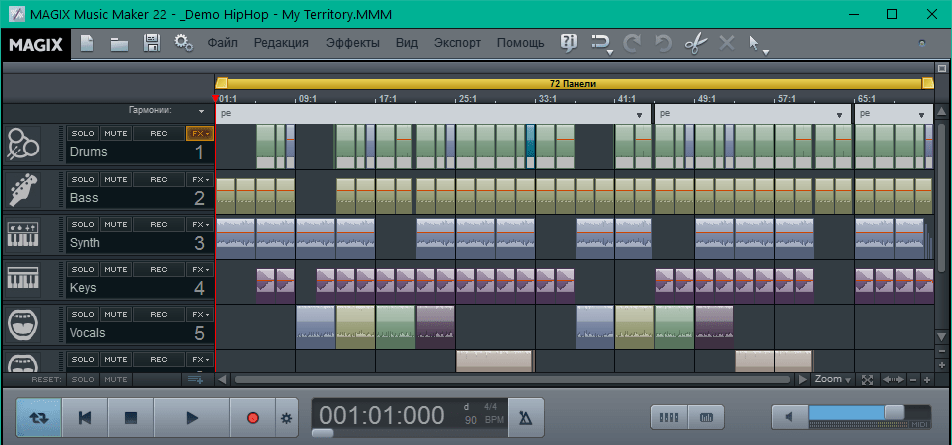952x445 pixels.
Task: Open the Файл menu
Action: 222,43
